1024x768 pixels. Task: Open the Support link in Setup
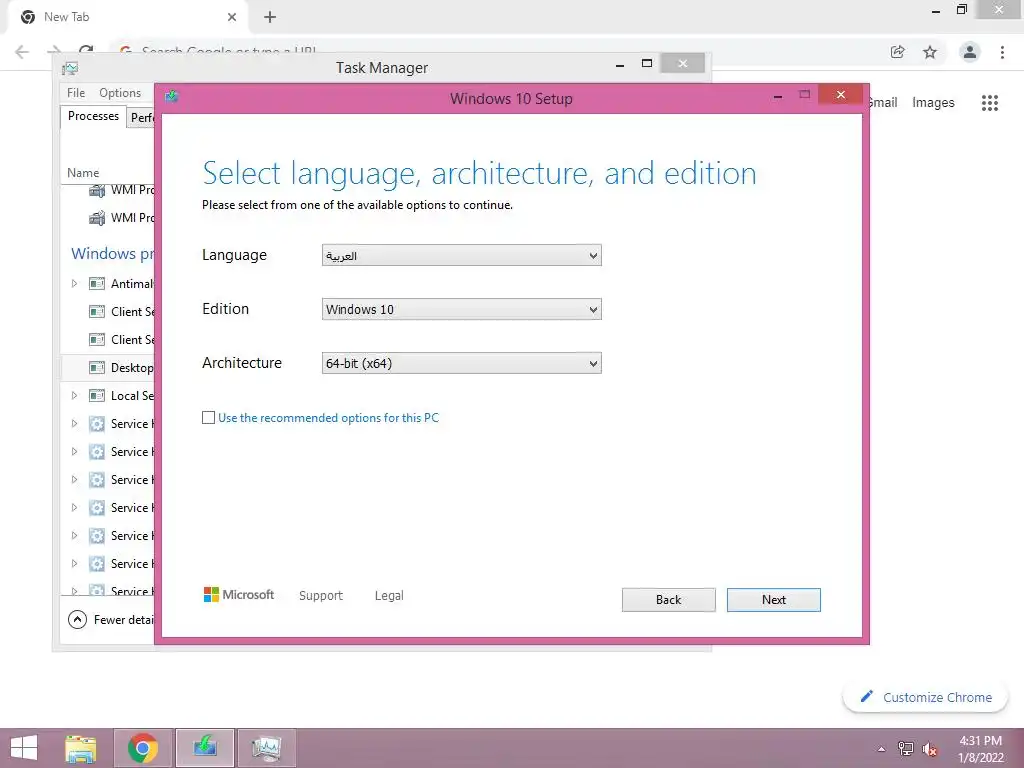pos(321,596)
